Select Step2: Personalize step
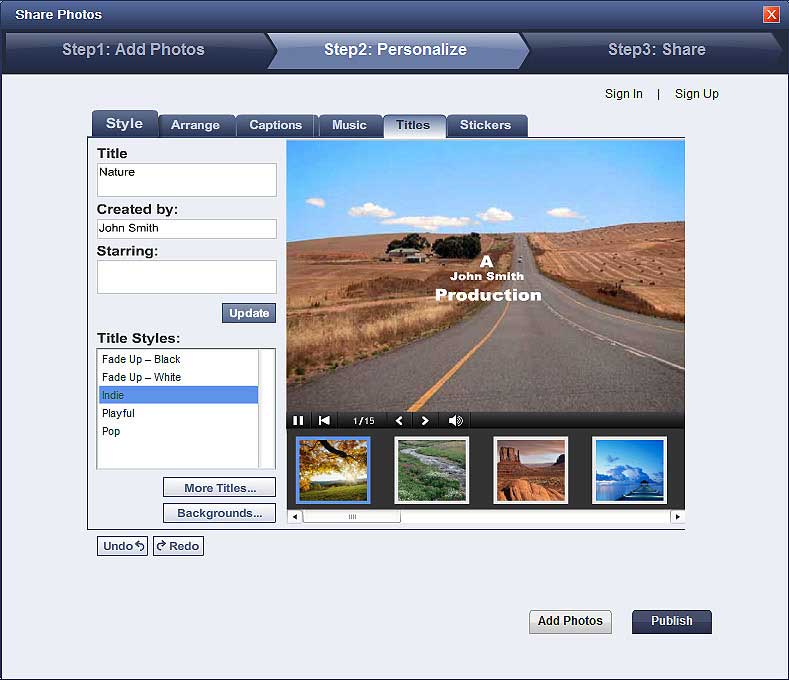This screenshot has height=680, width=789. click(x=396, y=49)
